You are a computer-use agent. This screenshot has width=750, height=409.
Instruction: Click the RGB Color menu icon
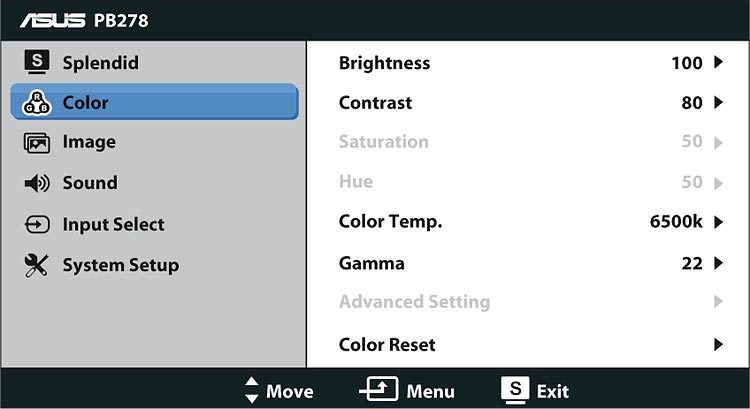(36, 102)
